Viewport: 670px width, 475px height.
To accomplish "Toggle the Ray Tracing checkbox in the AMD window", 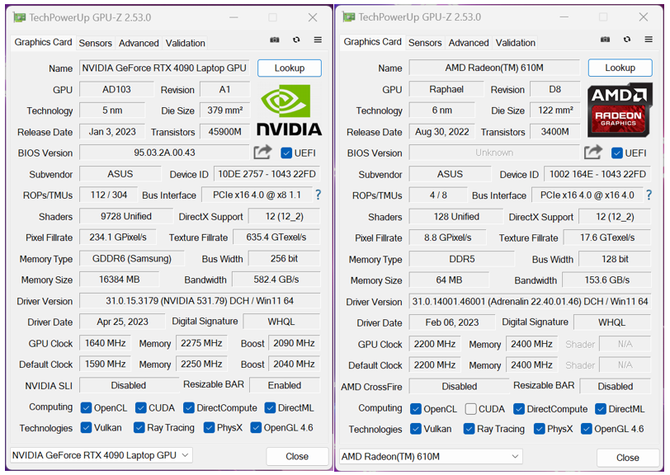I will coord(469,428).
